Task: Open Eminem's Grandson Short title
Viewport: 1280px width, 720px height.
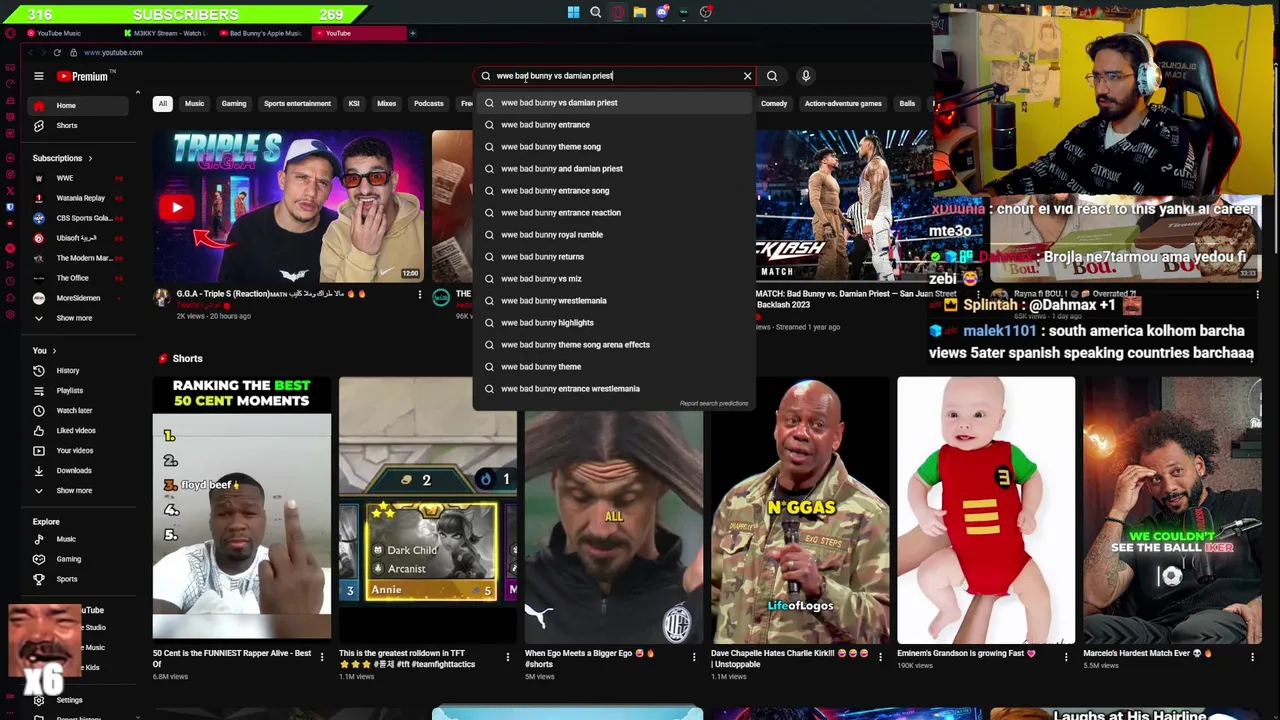Action: 966,654
